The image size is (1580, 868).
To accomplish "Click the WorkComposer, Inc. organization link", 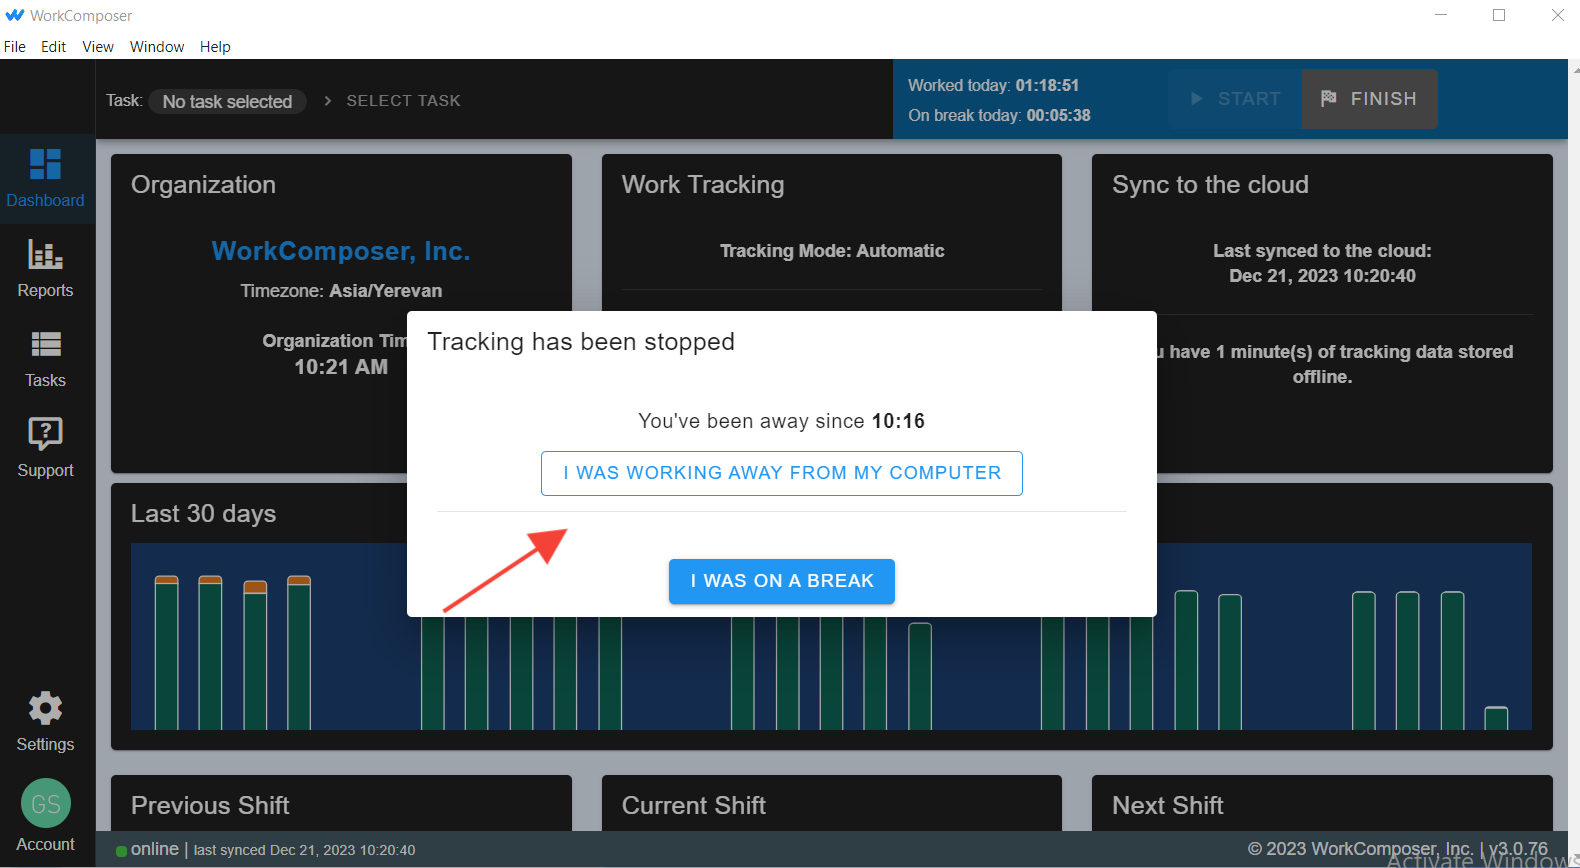I will tap(340, 251).
